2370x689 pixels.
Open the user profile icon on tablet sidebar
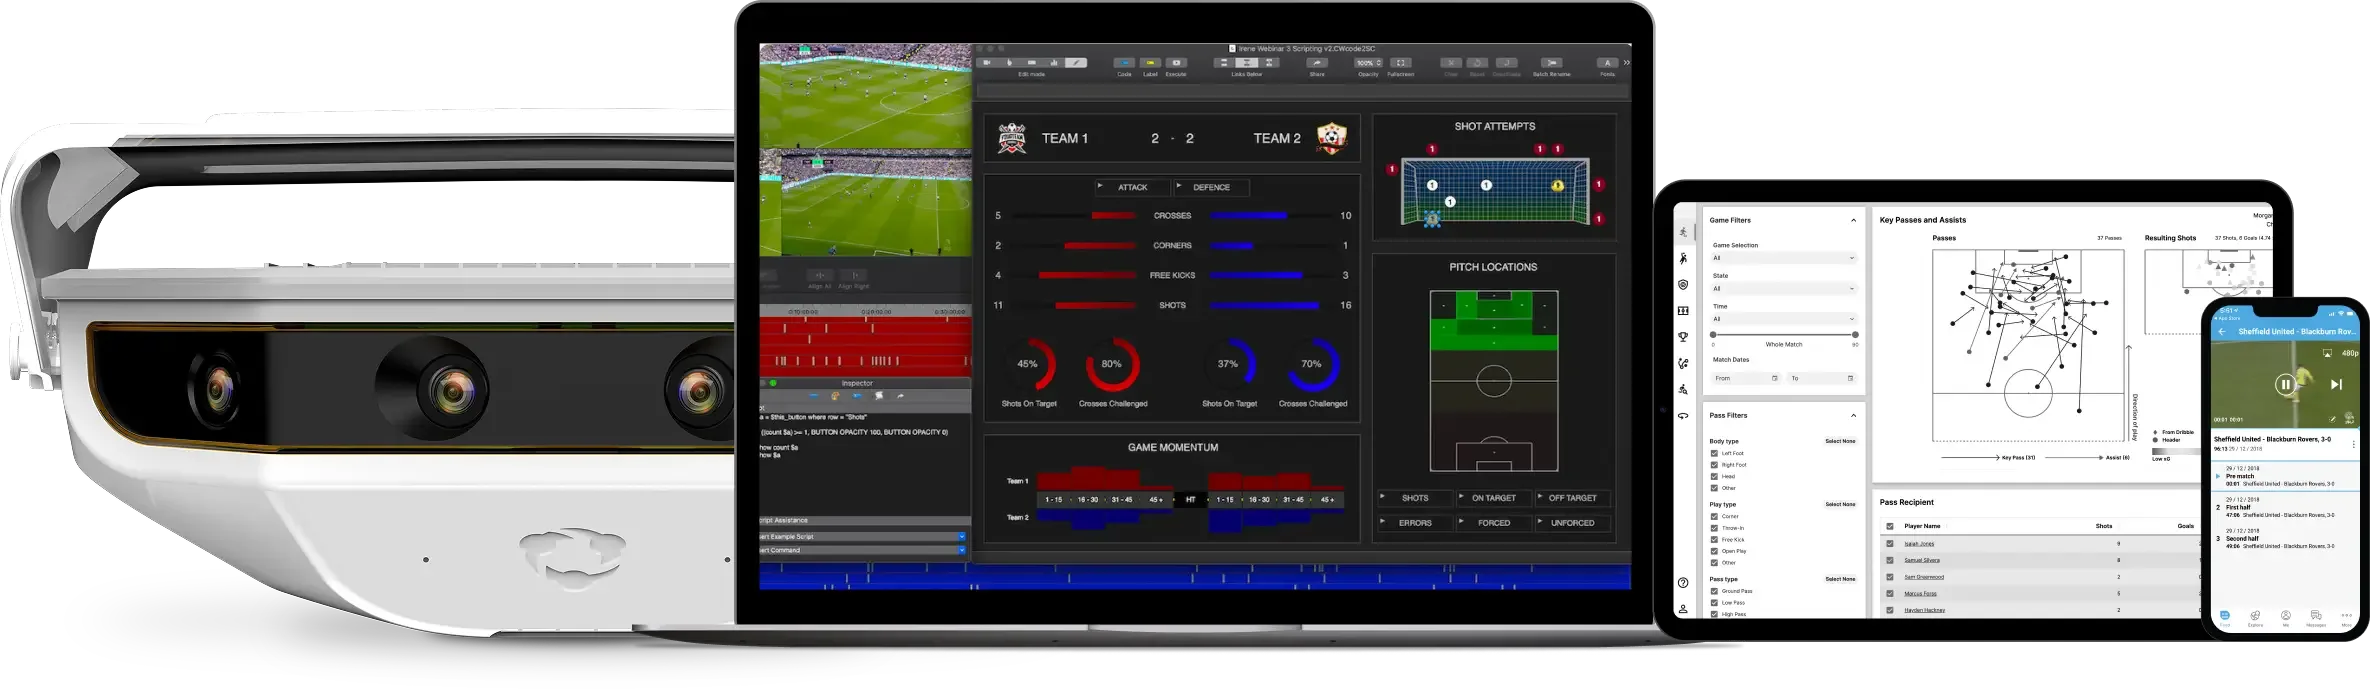point(1683,608)
